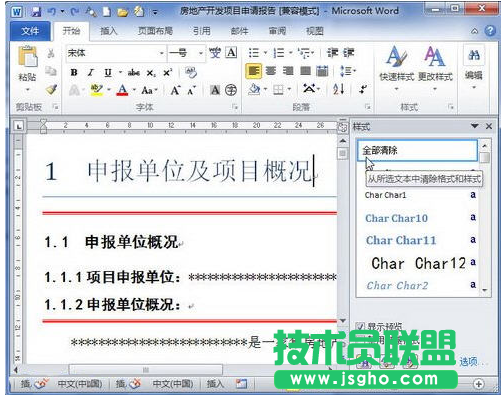The image size is (501, 395).
Task: Toggle Italic formatting
Action: pyautogui.click(x=90, y=72)
